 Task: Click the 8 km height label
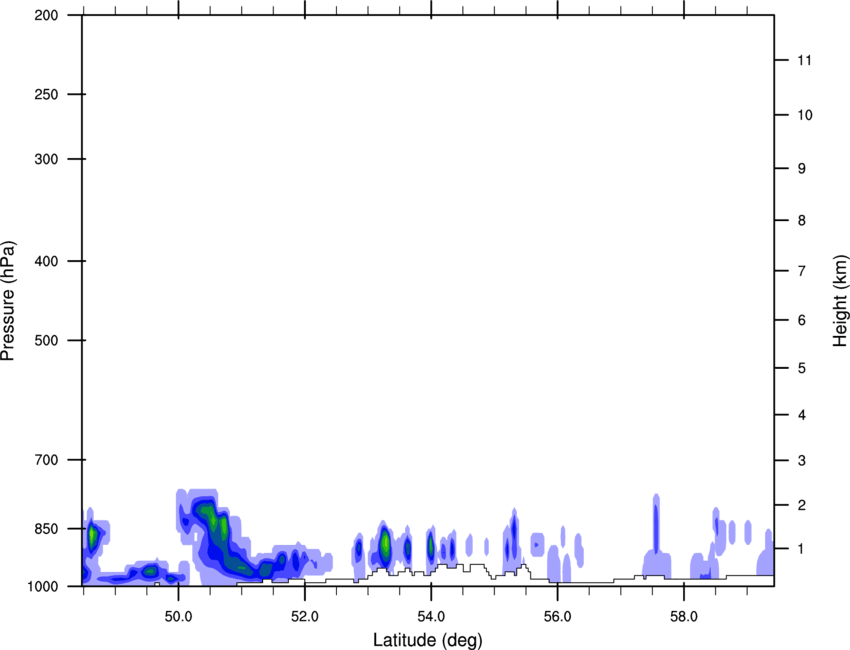point(801,221)
